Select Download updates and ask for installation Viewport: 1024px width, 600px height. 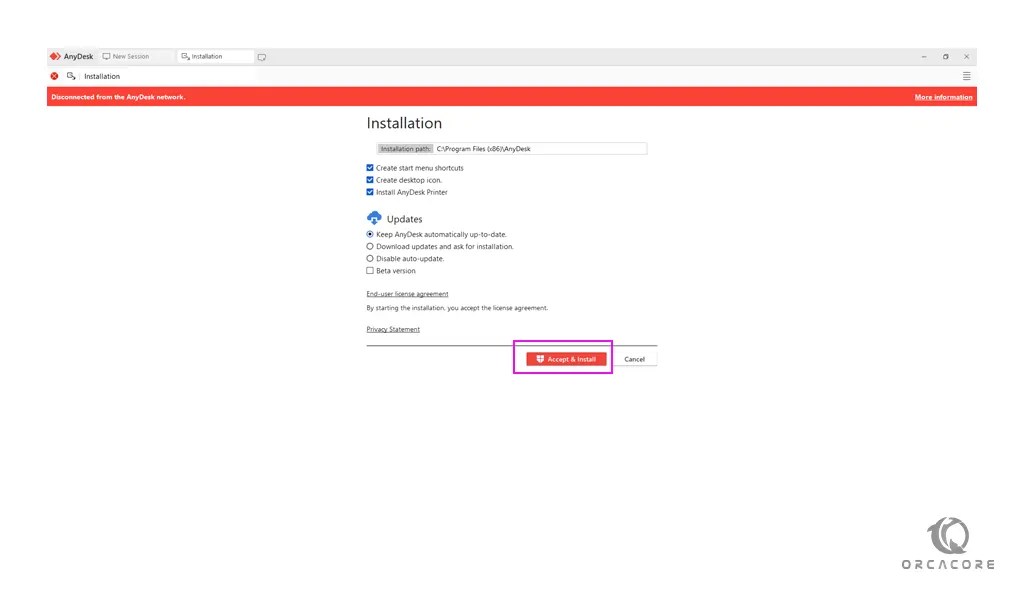[x=370, y=246]
